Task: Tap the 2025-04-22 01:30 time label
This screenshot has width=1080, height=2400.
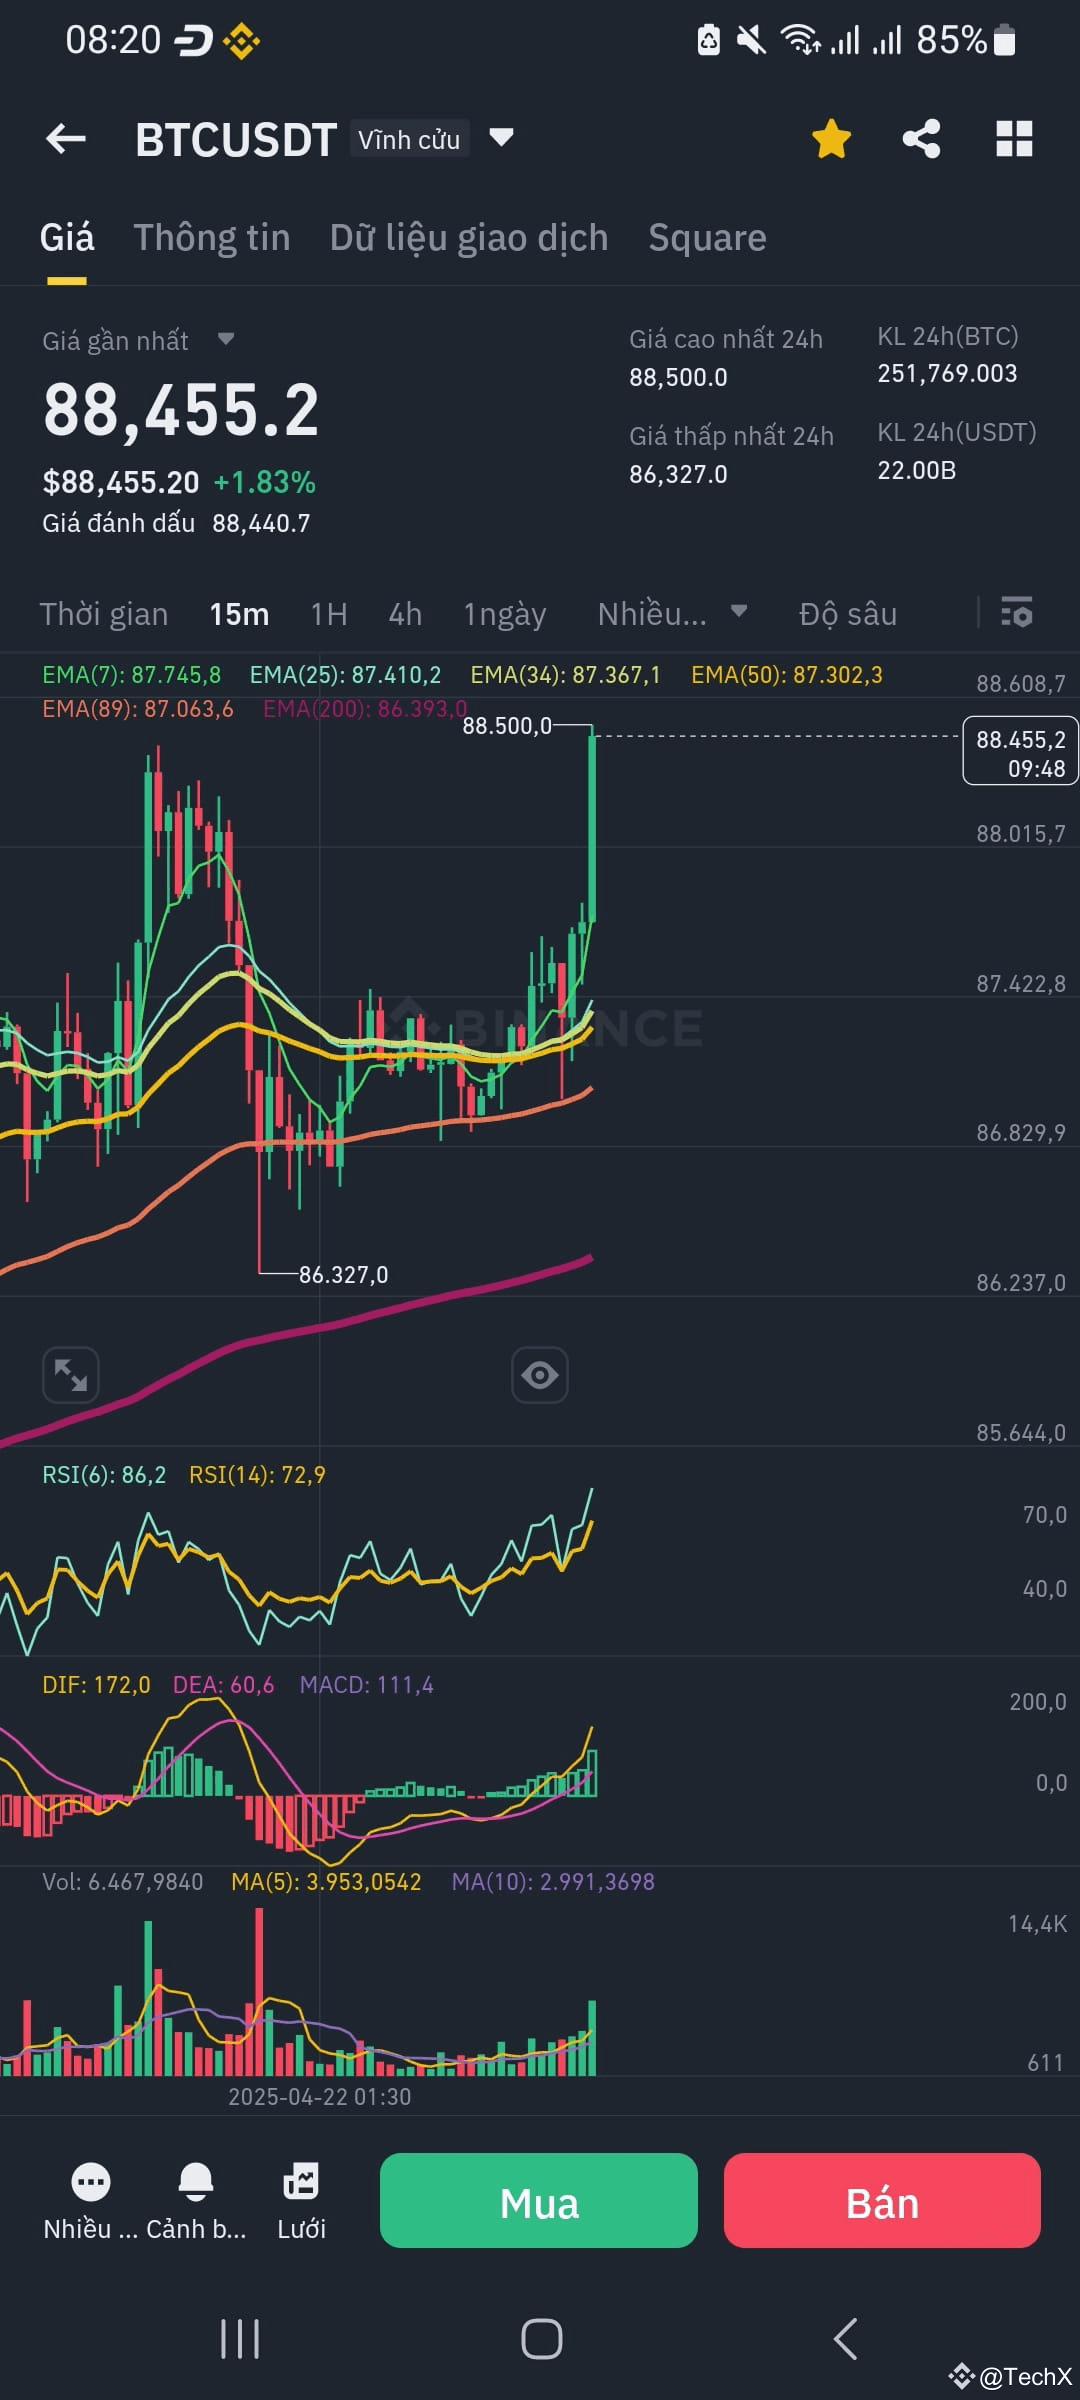Action: [319, 2096]
